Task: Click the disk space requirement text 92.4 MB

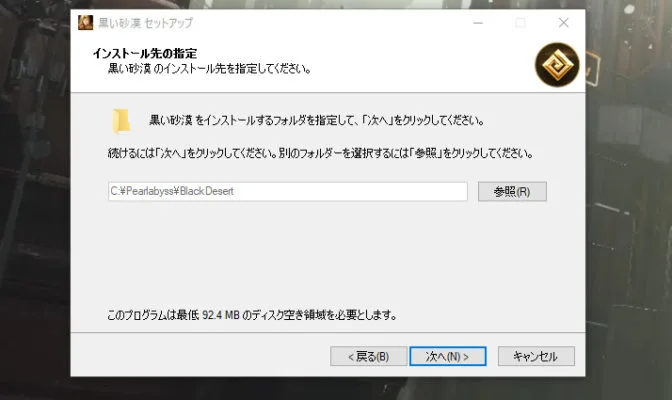Action: (x=221, y=315)
